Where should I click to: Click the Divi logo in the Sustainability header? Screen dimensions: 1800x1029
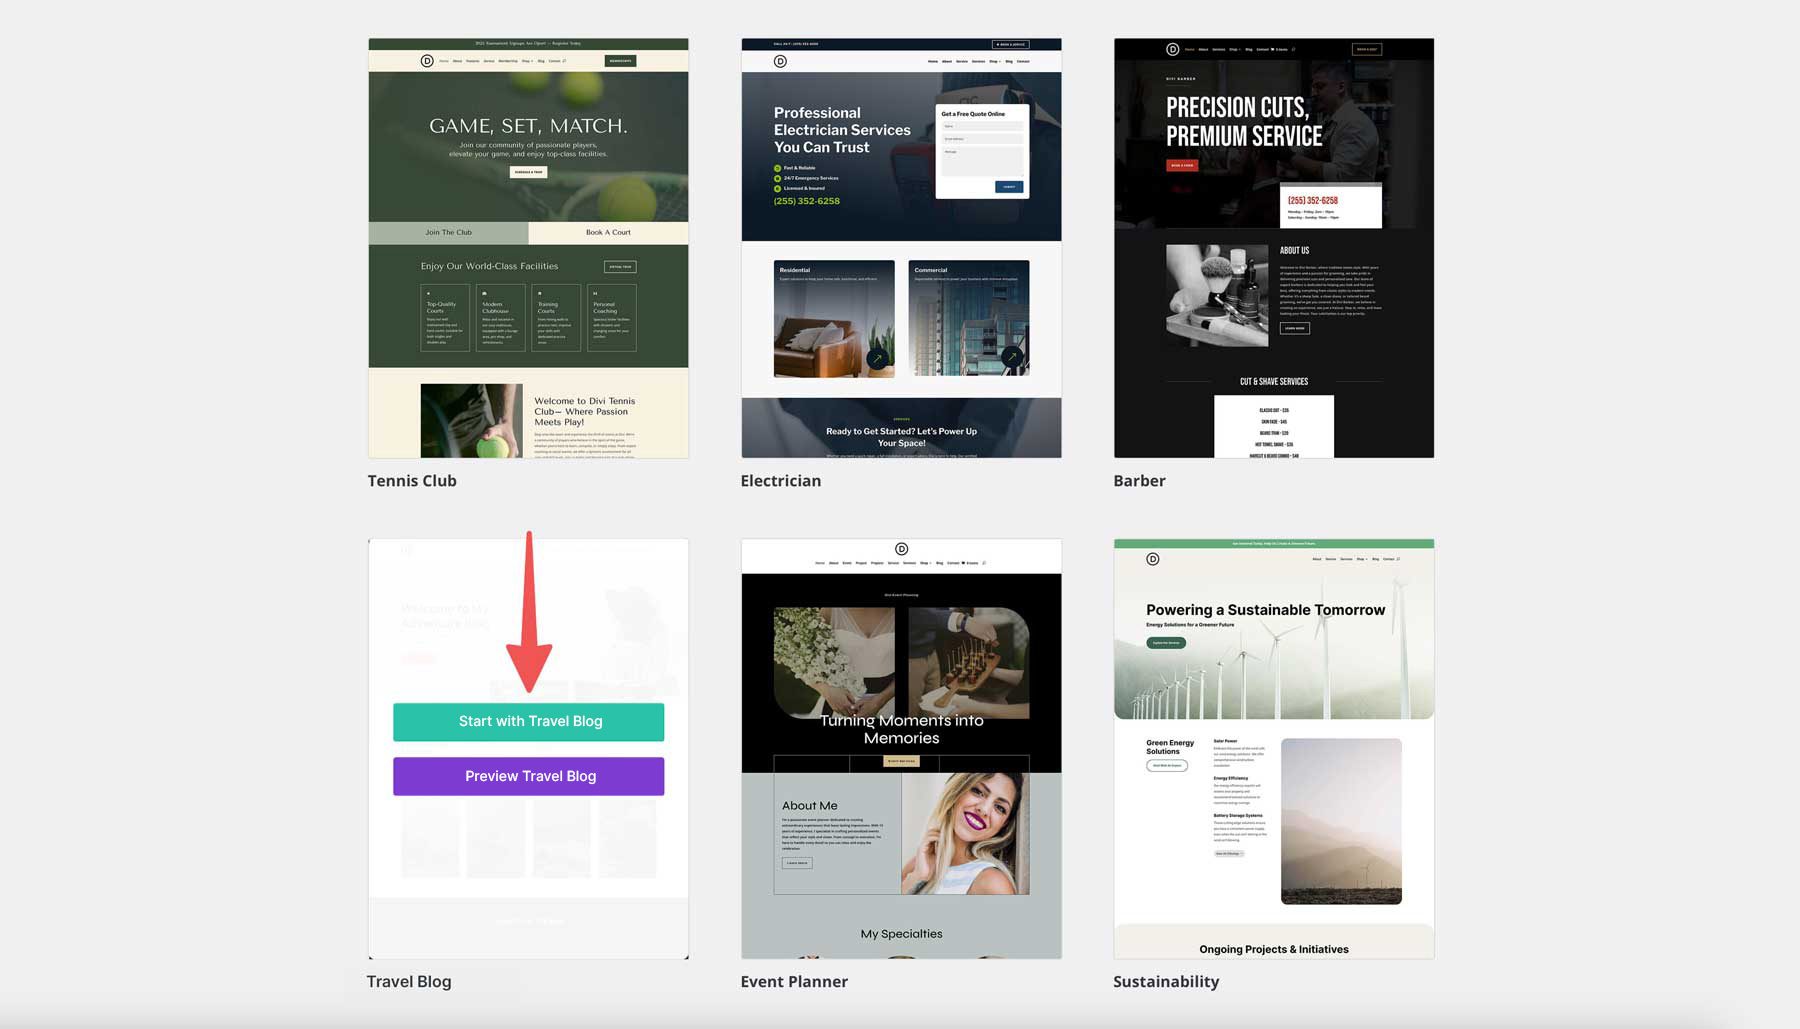[1153, 558]
